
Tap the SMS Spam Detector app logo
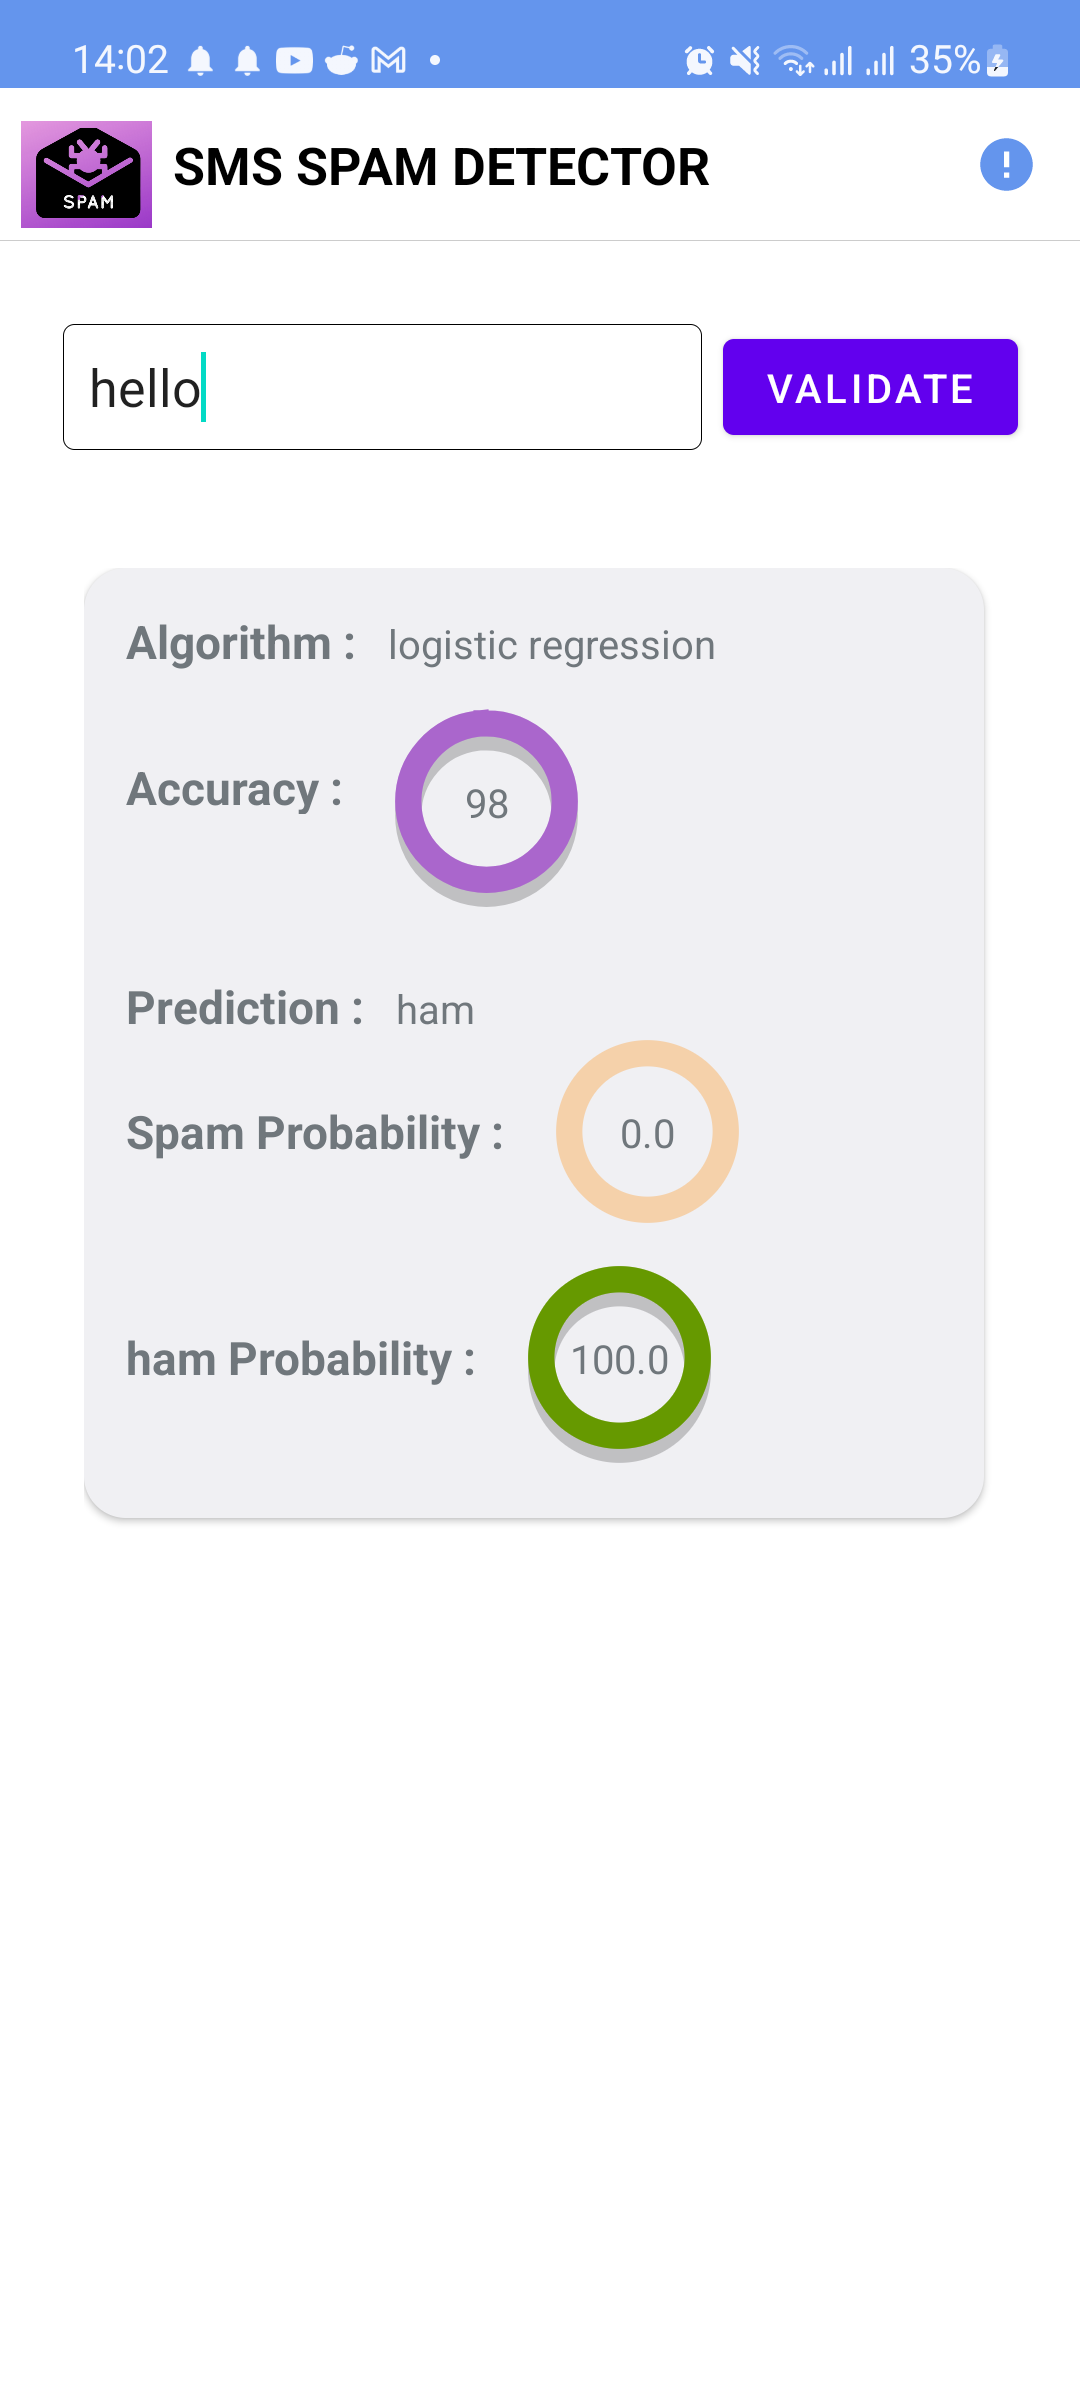coord(86,170)
